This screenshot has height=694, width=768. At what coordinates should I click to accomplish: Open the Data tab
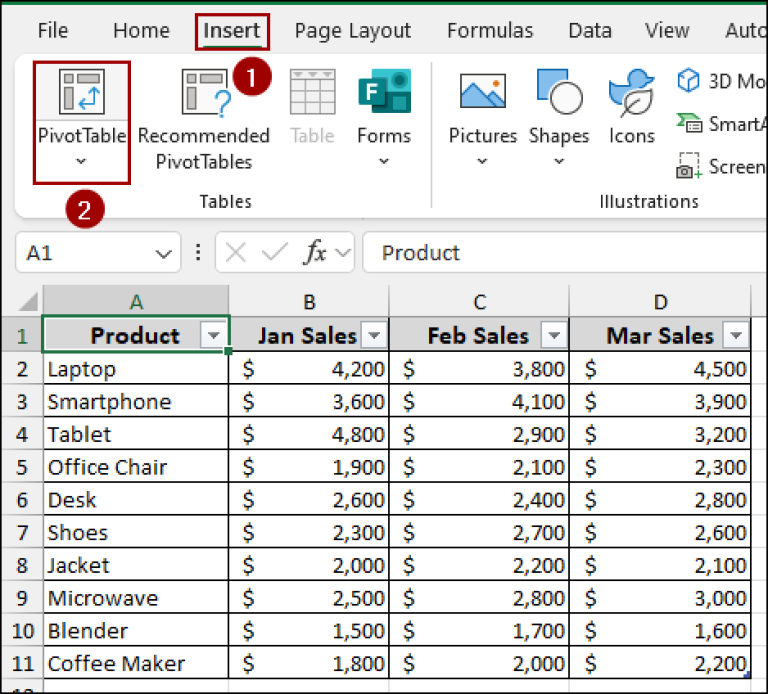[x=590, y=30]
